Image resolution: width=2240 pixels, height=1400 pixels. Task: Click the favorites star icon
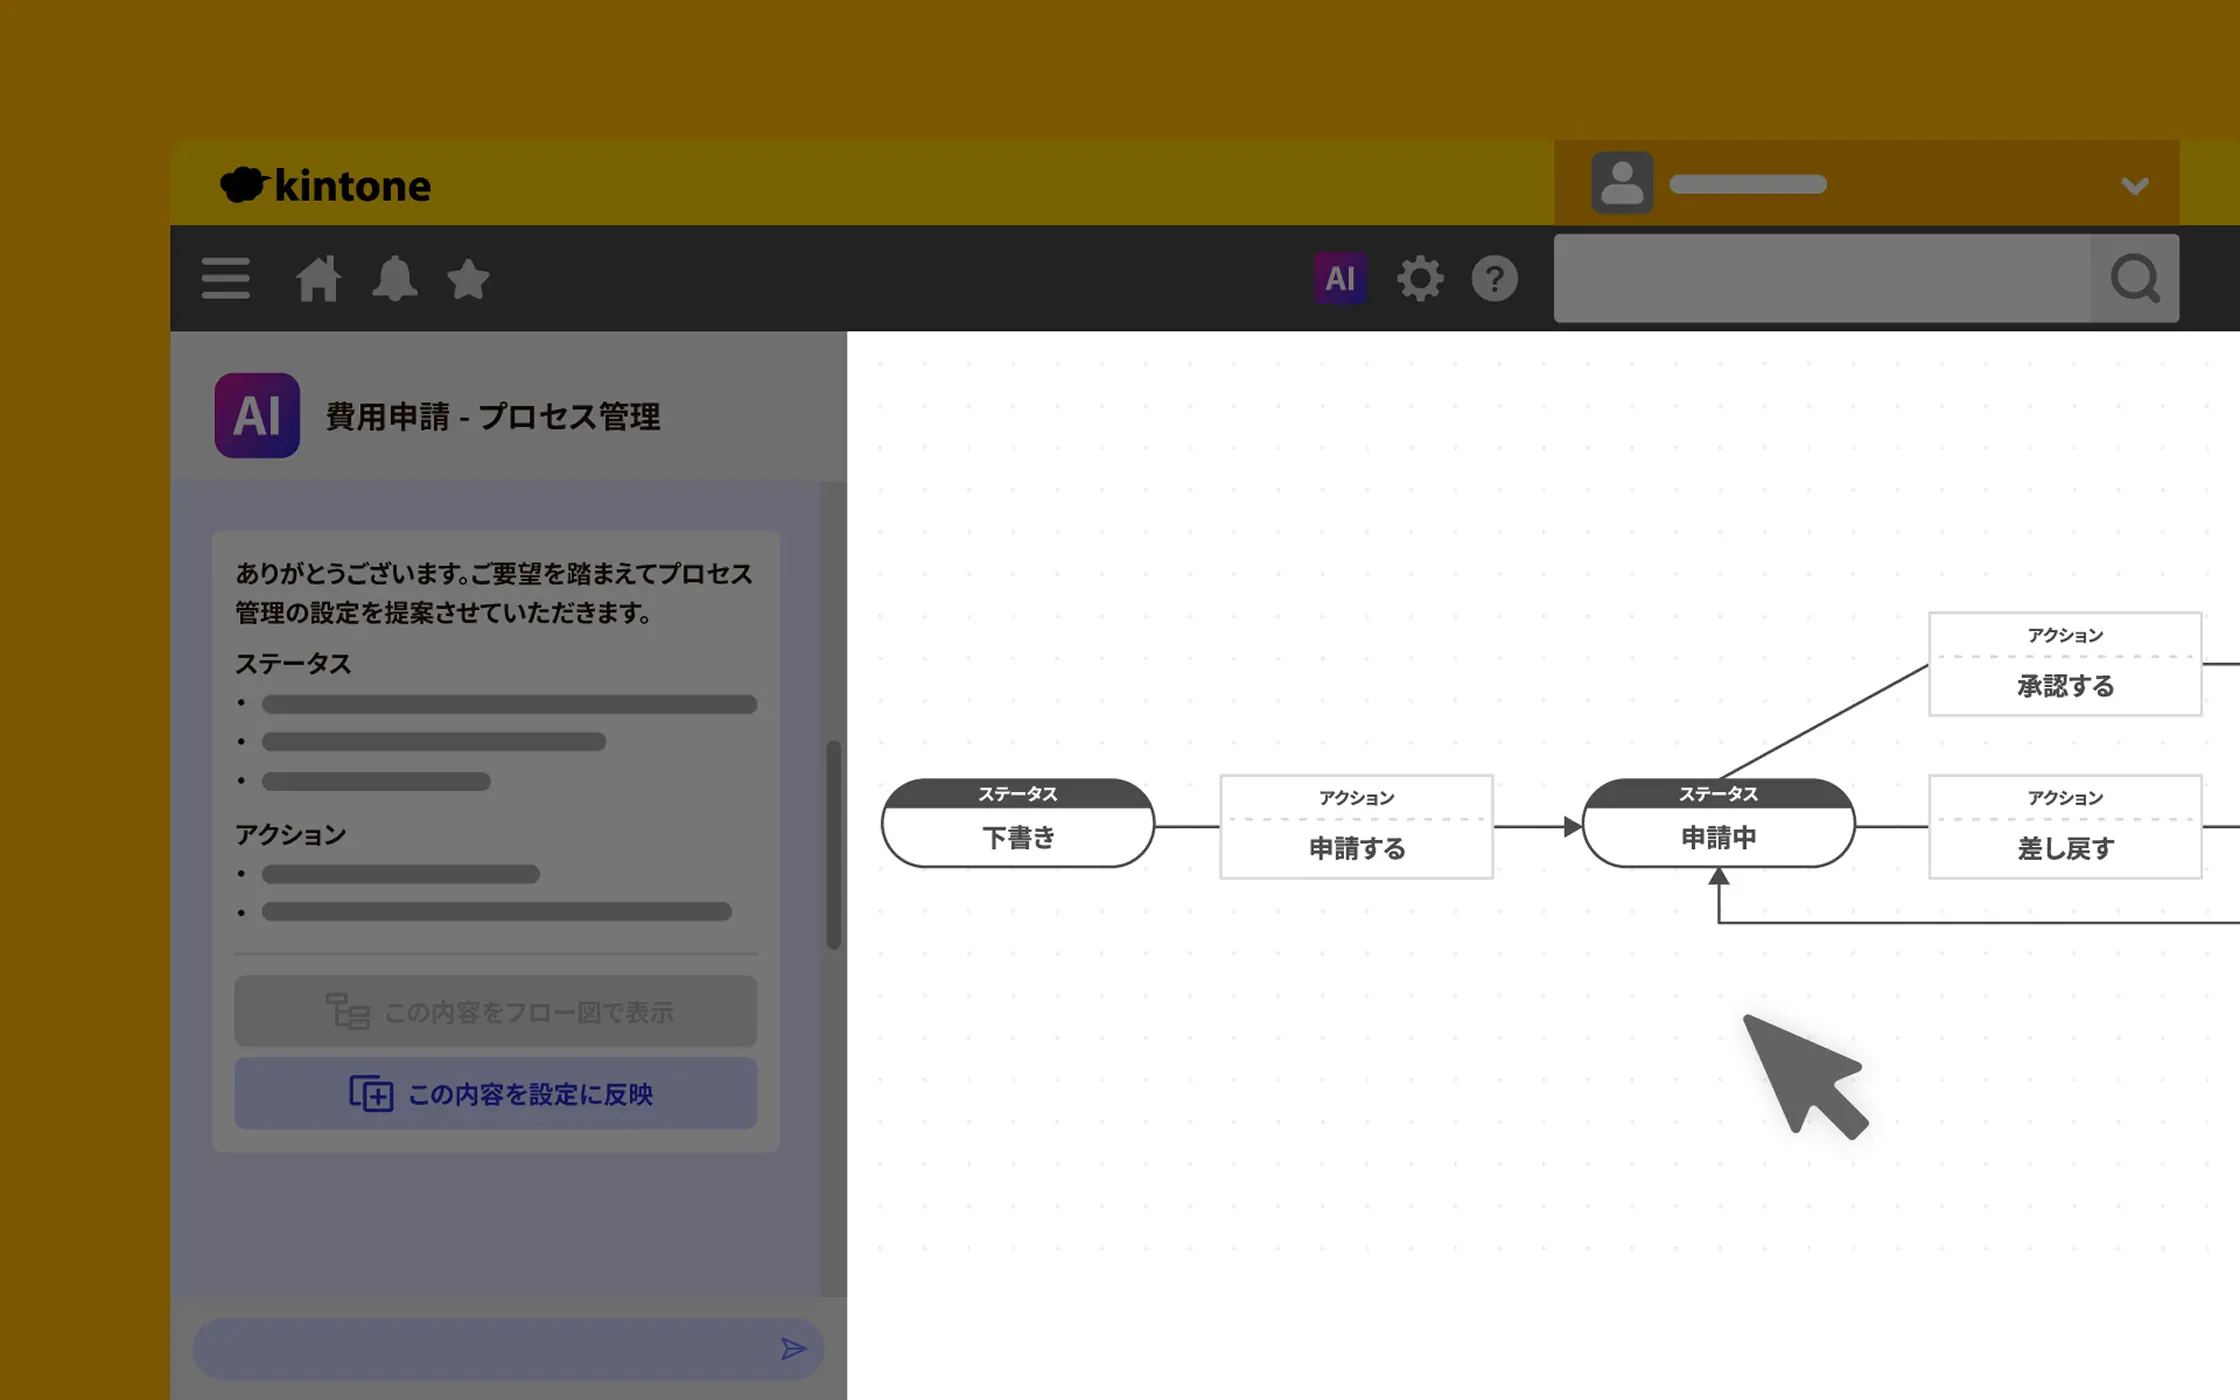[468, 278]
